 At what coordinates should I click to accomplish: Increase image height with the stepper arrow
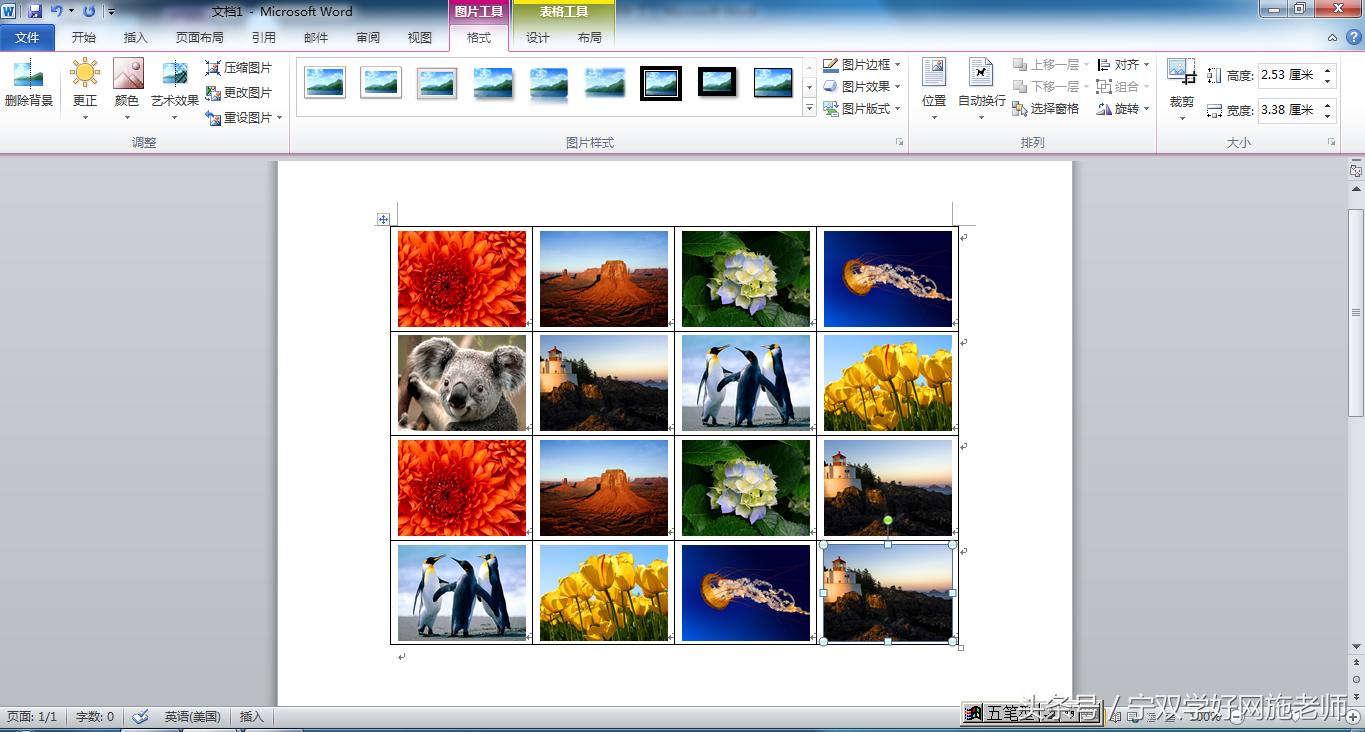1326,68
